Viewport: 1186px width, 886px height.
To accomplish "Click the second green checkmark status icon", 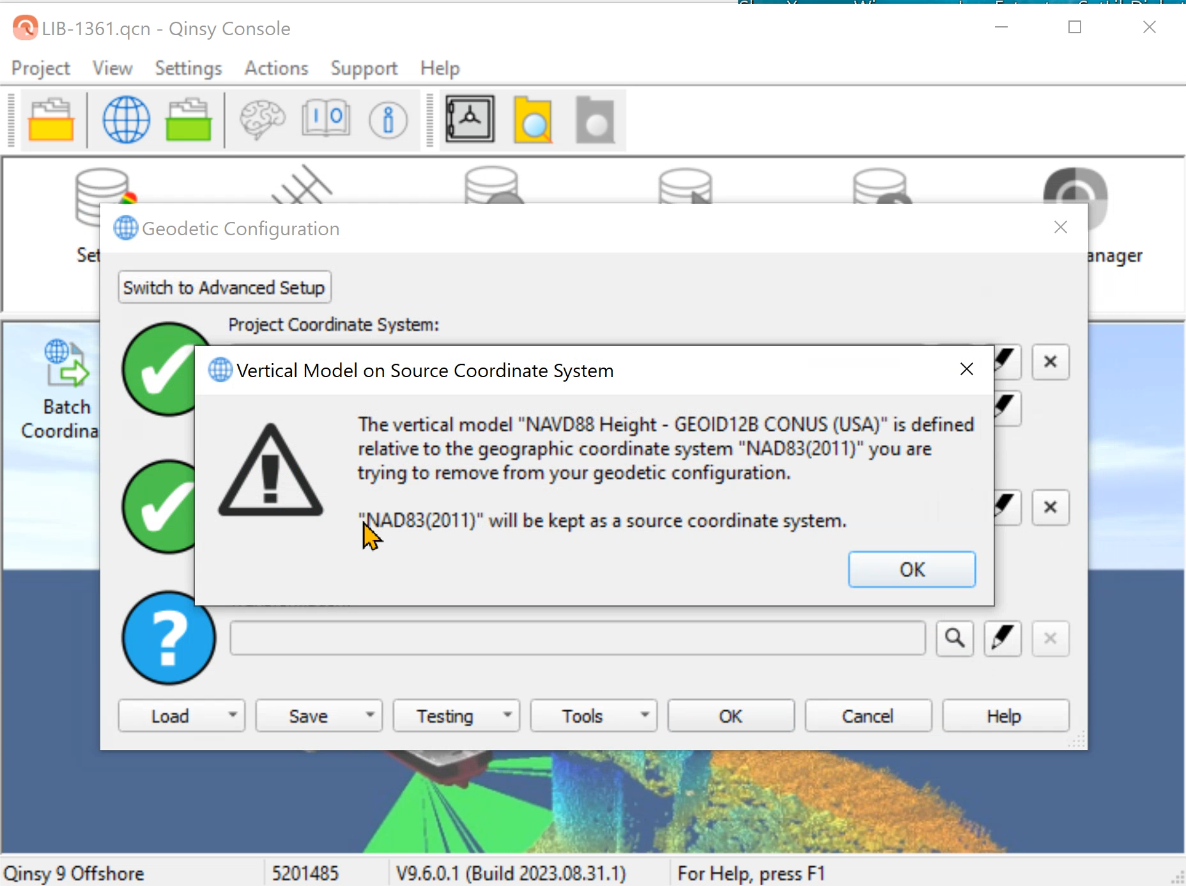I will click(160, 507).
